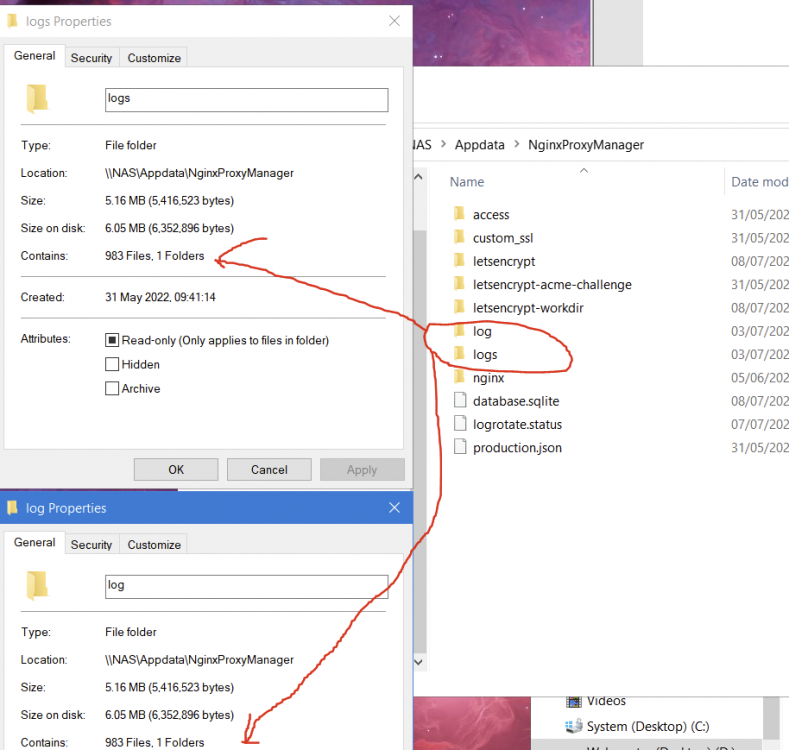This screenshot has height=750, width=789.
Task: Expand the chevron between Appdata and NginxProxyManager
Action: tap(517, 144)
